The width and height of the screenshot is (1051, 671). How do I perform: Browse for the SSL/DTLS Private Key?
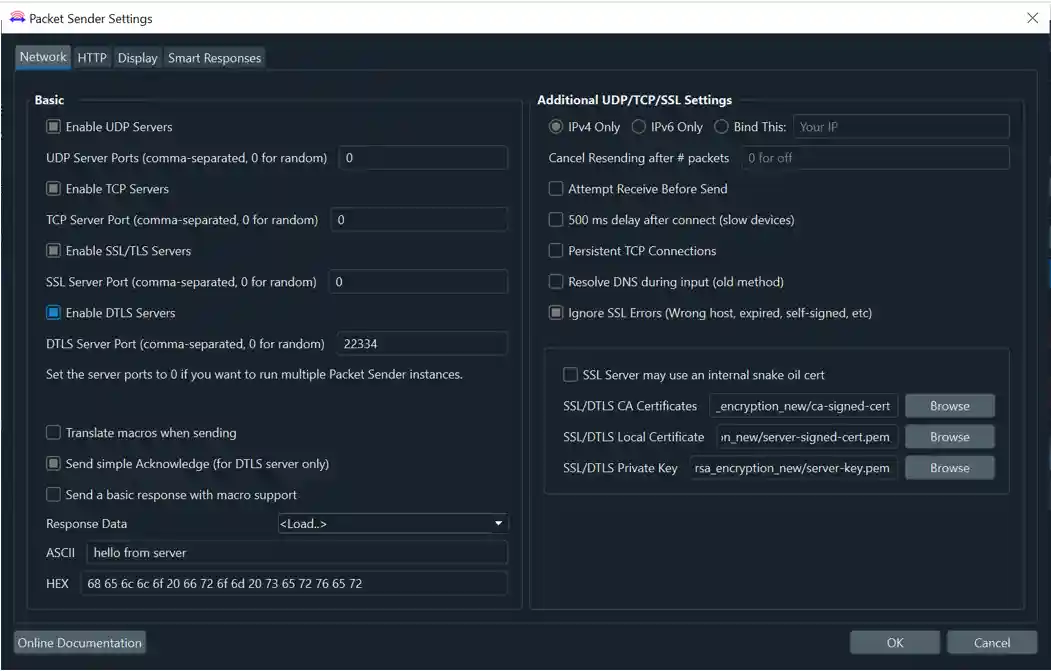[948, 467]
